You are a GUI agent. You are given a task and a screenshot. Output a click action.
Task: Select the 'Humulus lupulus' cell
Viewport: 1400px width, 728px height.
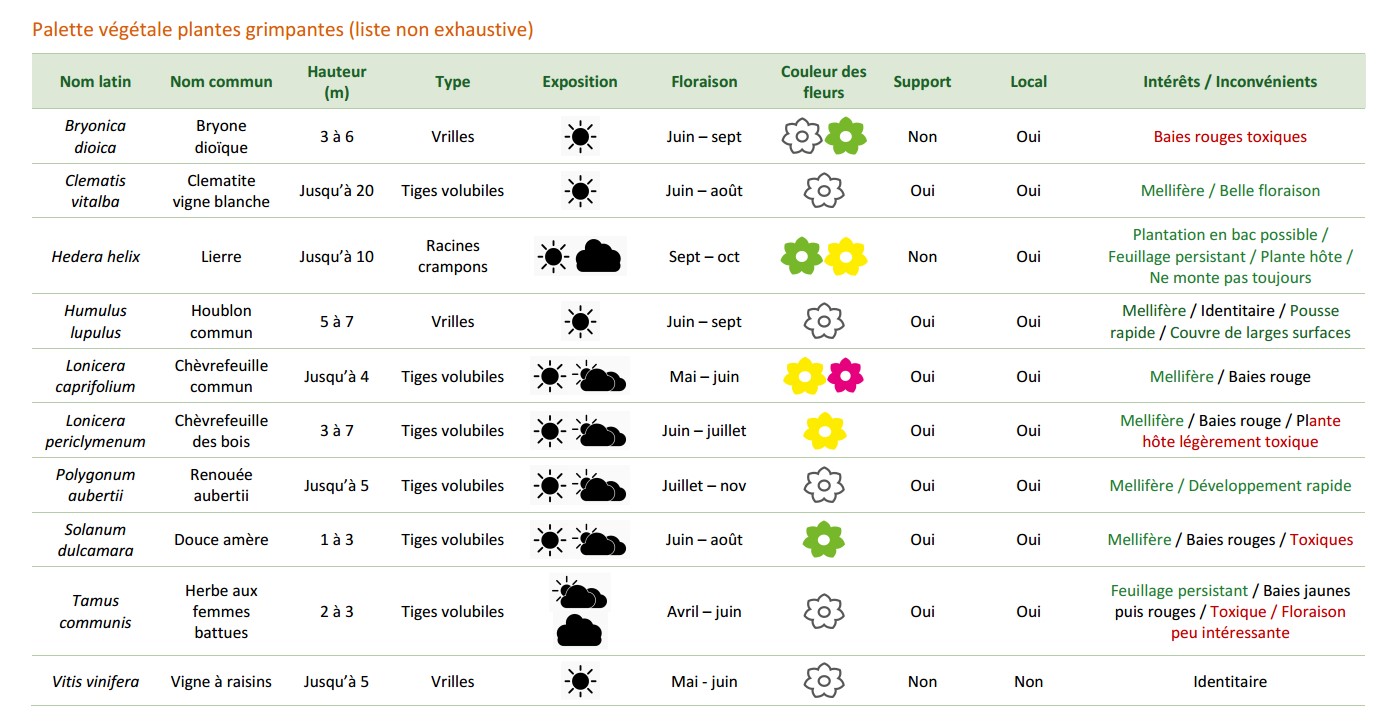95,321
